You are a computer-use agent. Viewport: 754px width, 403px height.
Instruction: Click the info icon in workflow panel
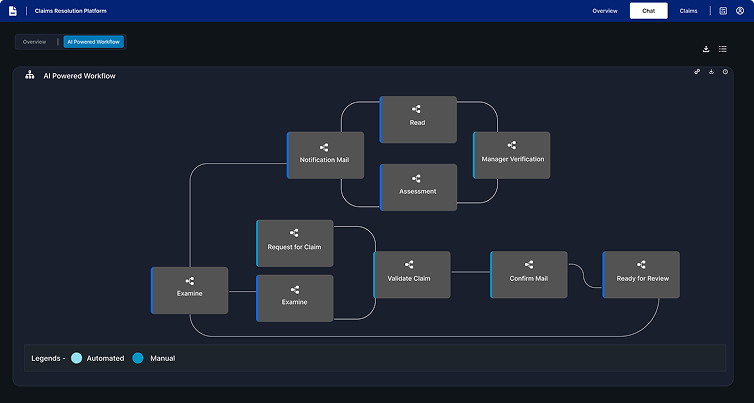coord(725,72)
